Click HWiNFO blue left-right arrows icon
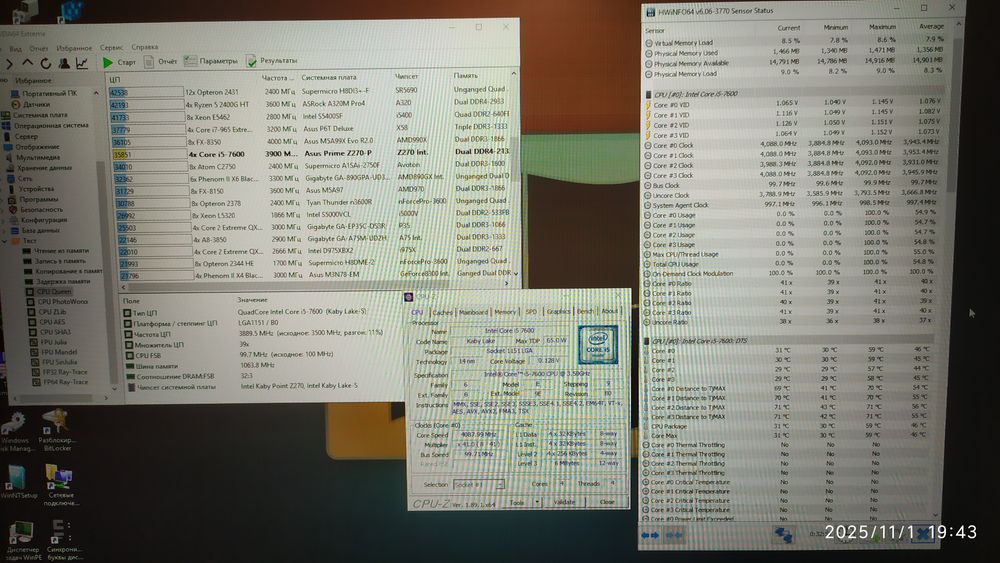 tap(651, 535)
